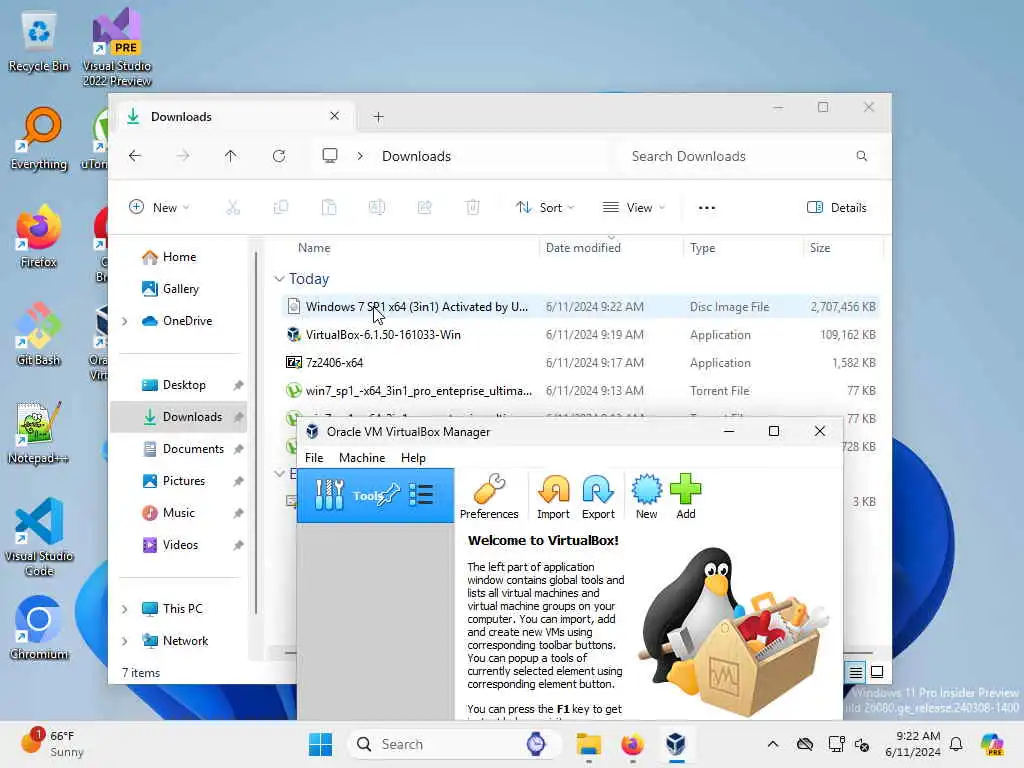Switch Explorer to details list view

point(856,672)
